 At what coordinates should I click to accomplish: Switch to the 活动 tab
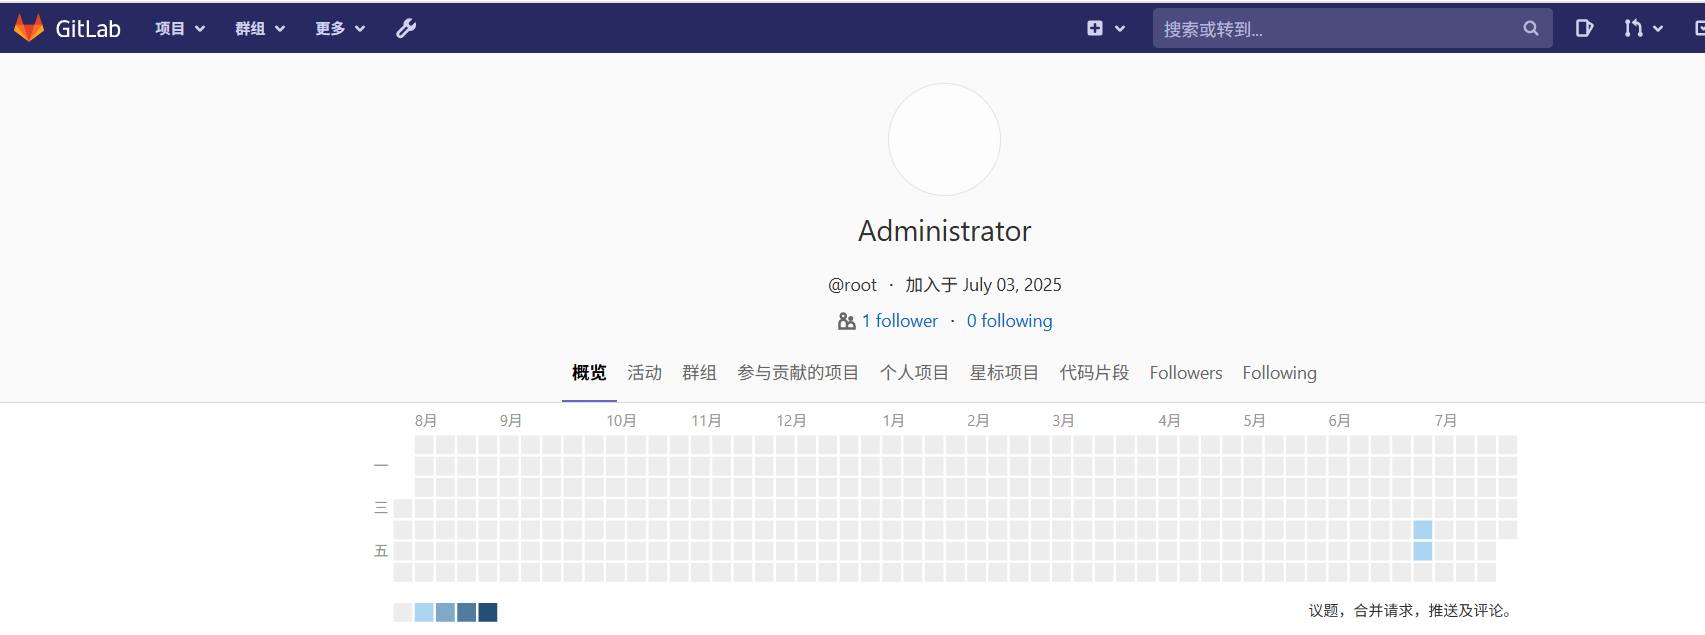(644, 373)
